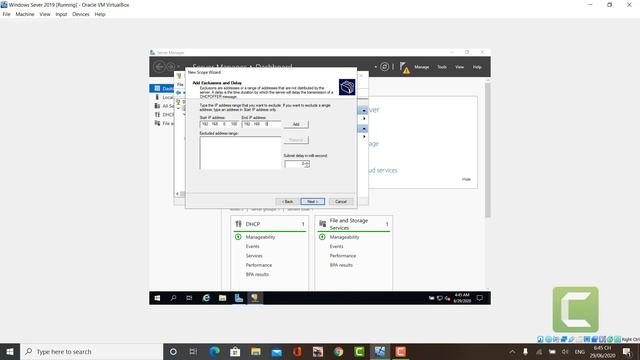This screenshot has height=360, width=640.
Task: Open Microsoft Edge on host taskbar
Action: click(214, 352)
